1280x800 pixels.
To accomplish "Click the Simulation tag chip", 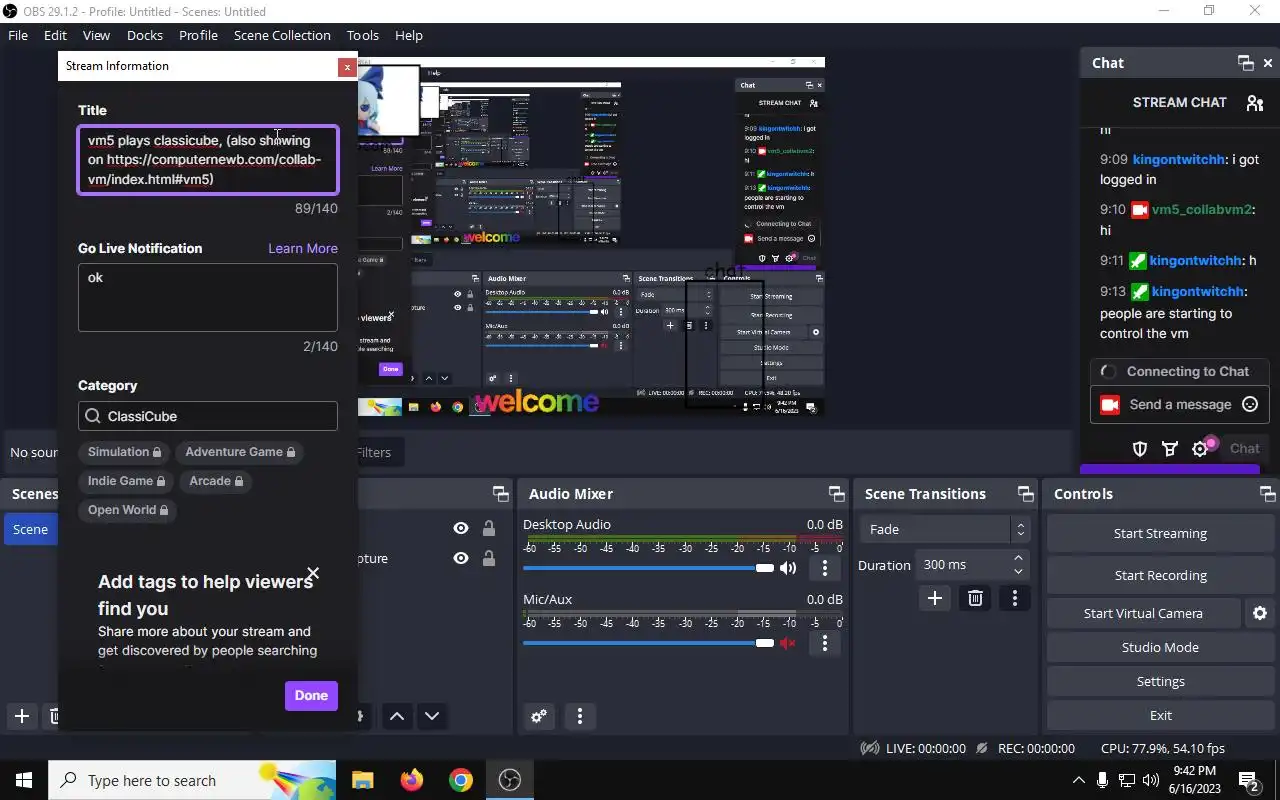I will point(124,452).
